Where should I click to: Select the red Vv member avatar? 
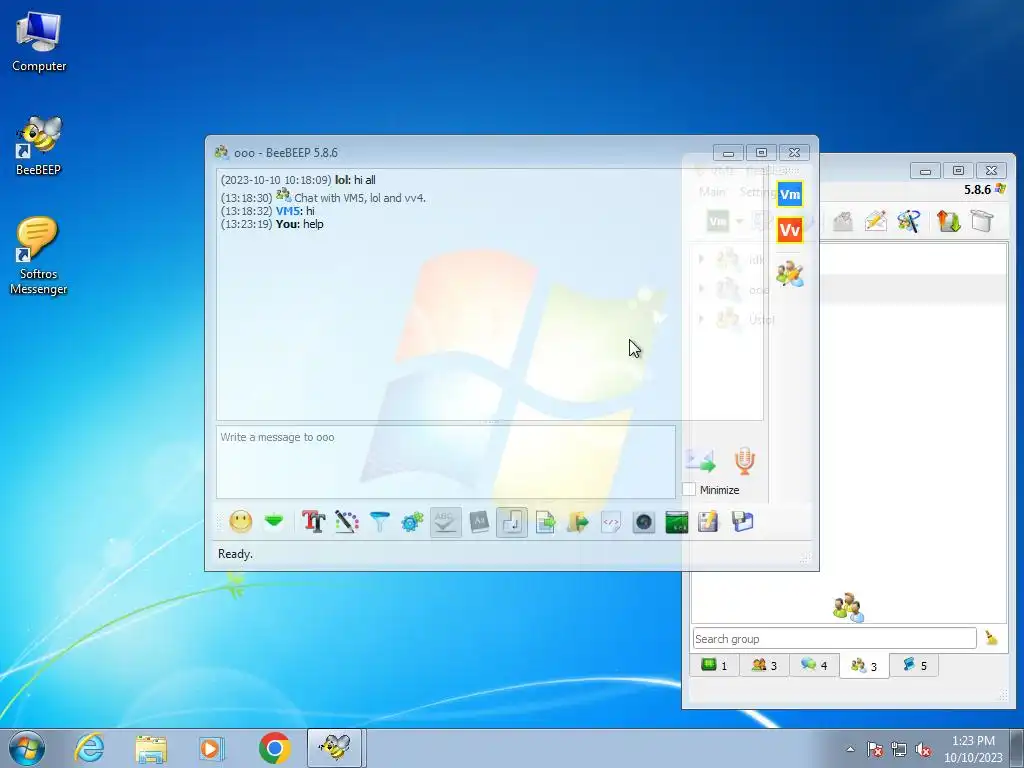pos(790,230)
